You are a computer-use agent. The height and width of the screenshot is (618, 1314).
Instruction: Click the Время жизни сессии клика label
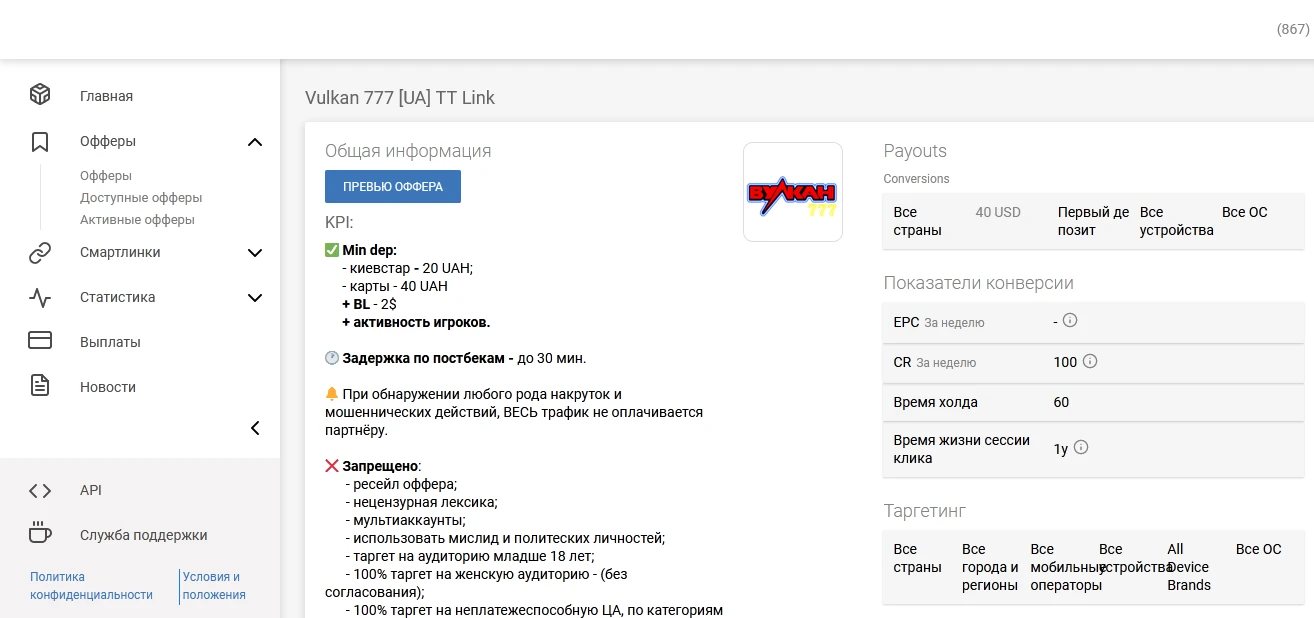[x=961, y=449]
